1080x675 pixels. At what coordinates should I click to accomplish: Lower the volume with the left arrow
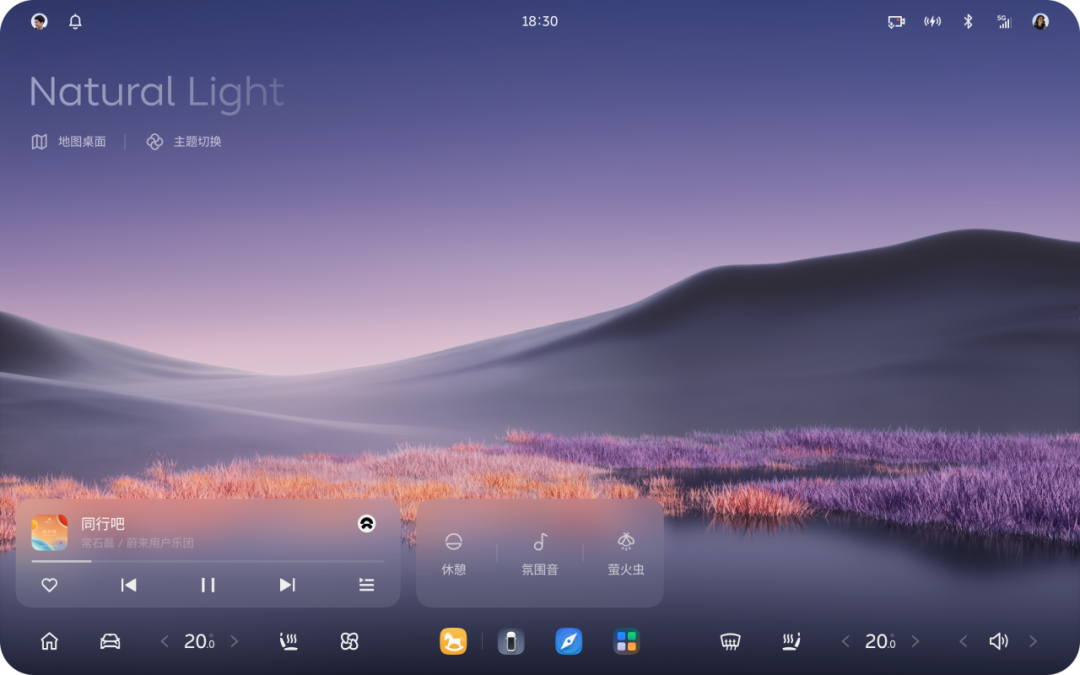pos(964,641)
